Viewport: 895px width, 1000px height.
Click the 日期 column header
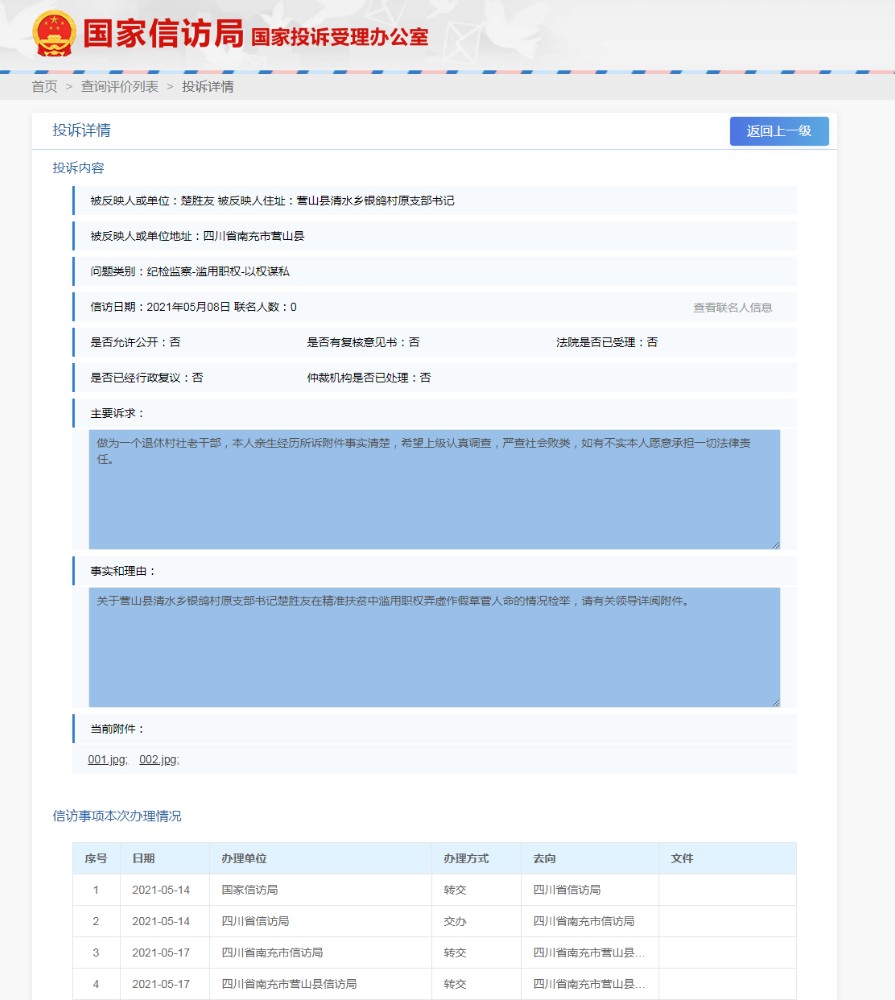click(143, 859)
